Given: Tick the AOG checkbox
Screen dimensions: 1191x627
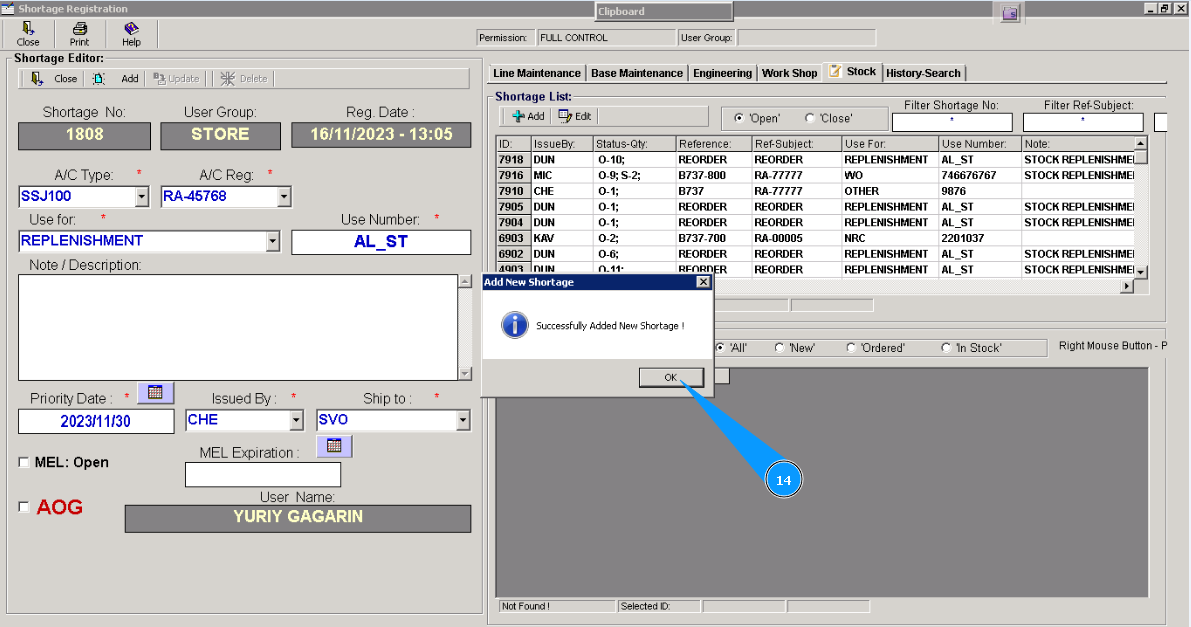Looking at the screenshot, I should tap(25, 507).
